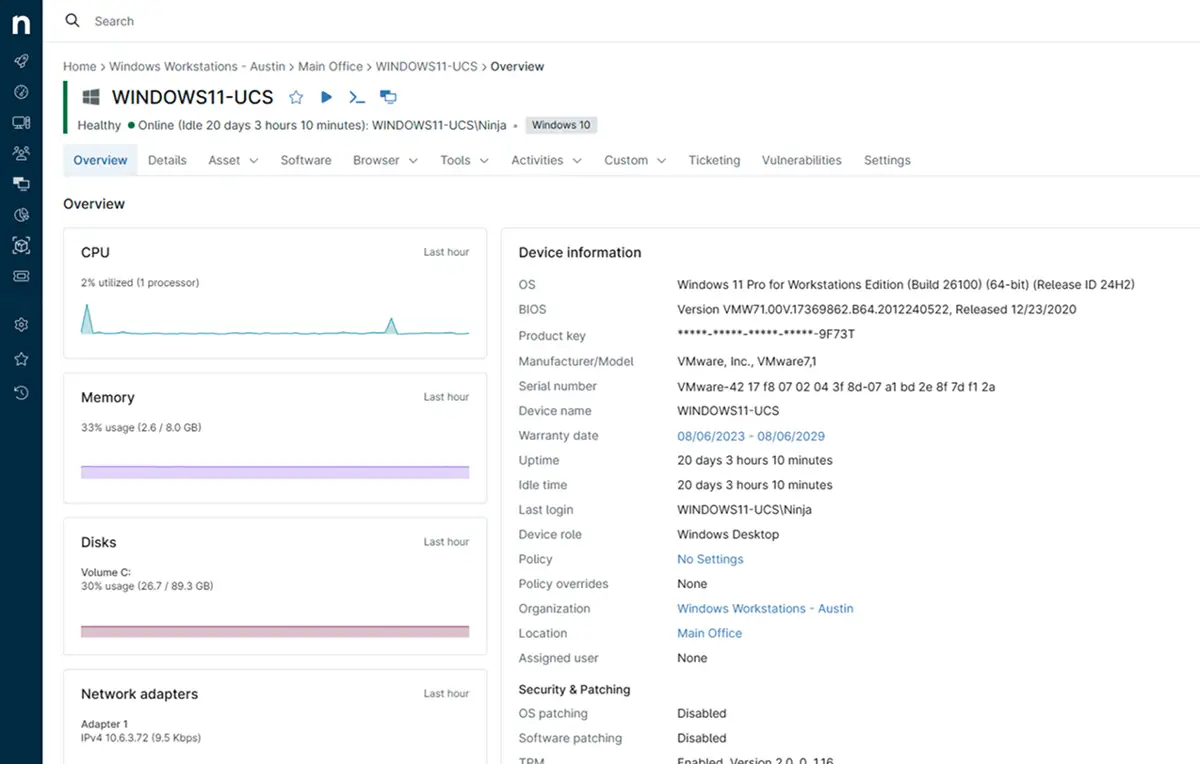Open the Ticketing tab
The width and height of the screenshot is (1200, 764).
[714, 160]
